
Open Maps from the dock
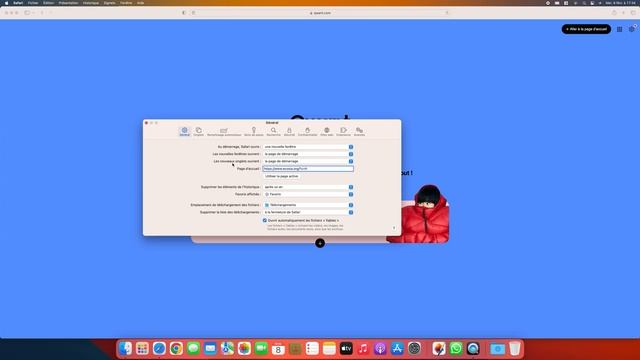coord(227,349)
